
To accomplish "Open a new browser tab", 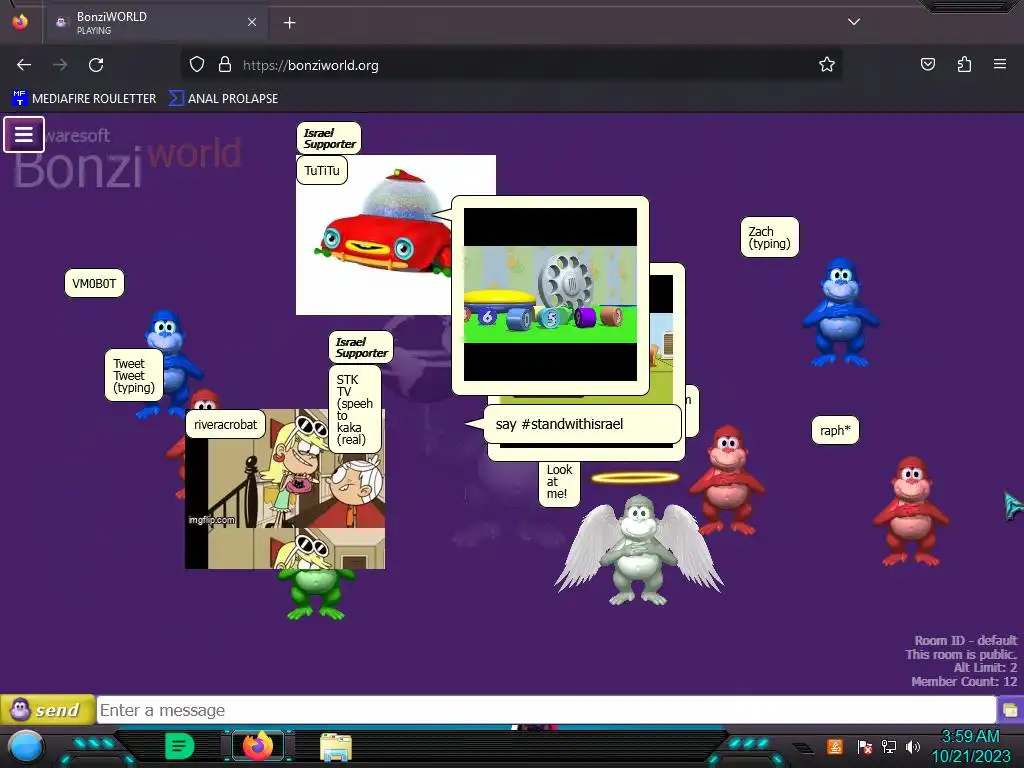I will 289,23.
